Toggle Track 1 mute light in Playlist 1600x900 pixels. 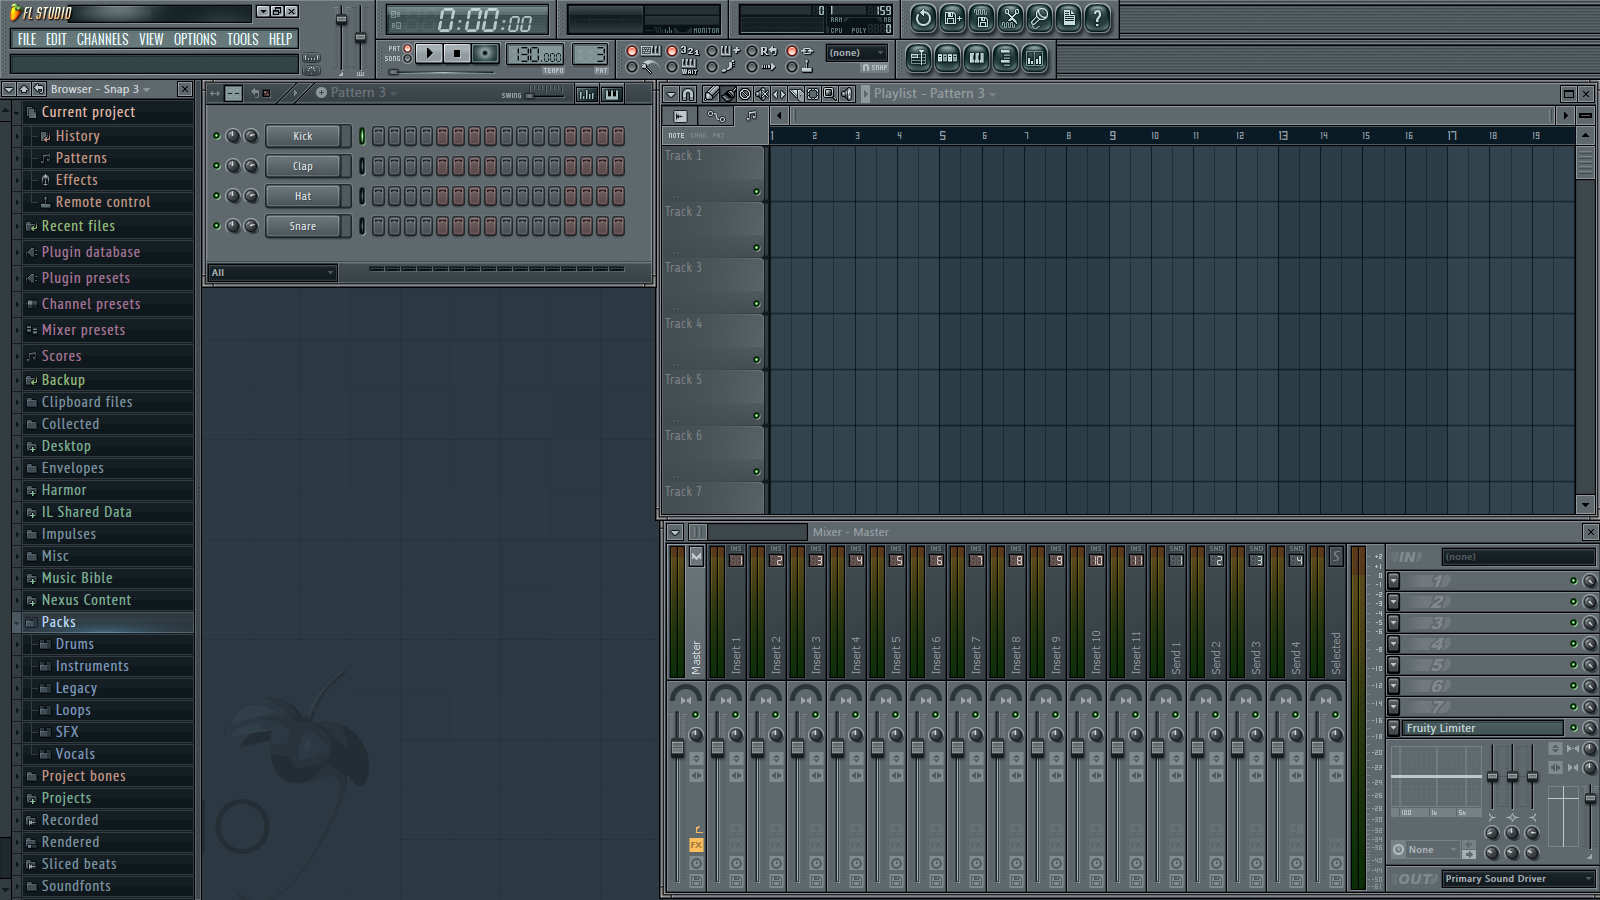coord(756,192)
